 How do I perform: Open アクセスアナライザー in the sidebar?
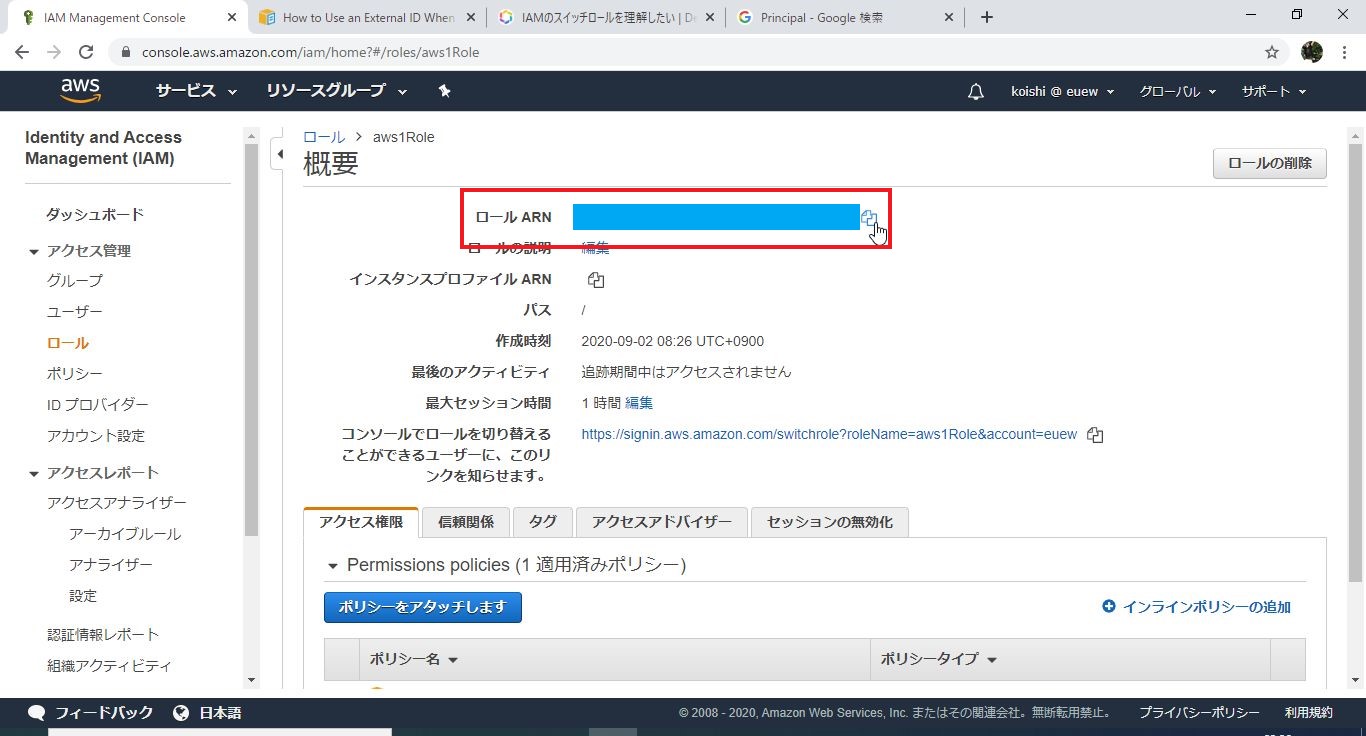click(117, 503)
